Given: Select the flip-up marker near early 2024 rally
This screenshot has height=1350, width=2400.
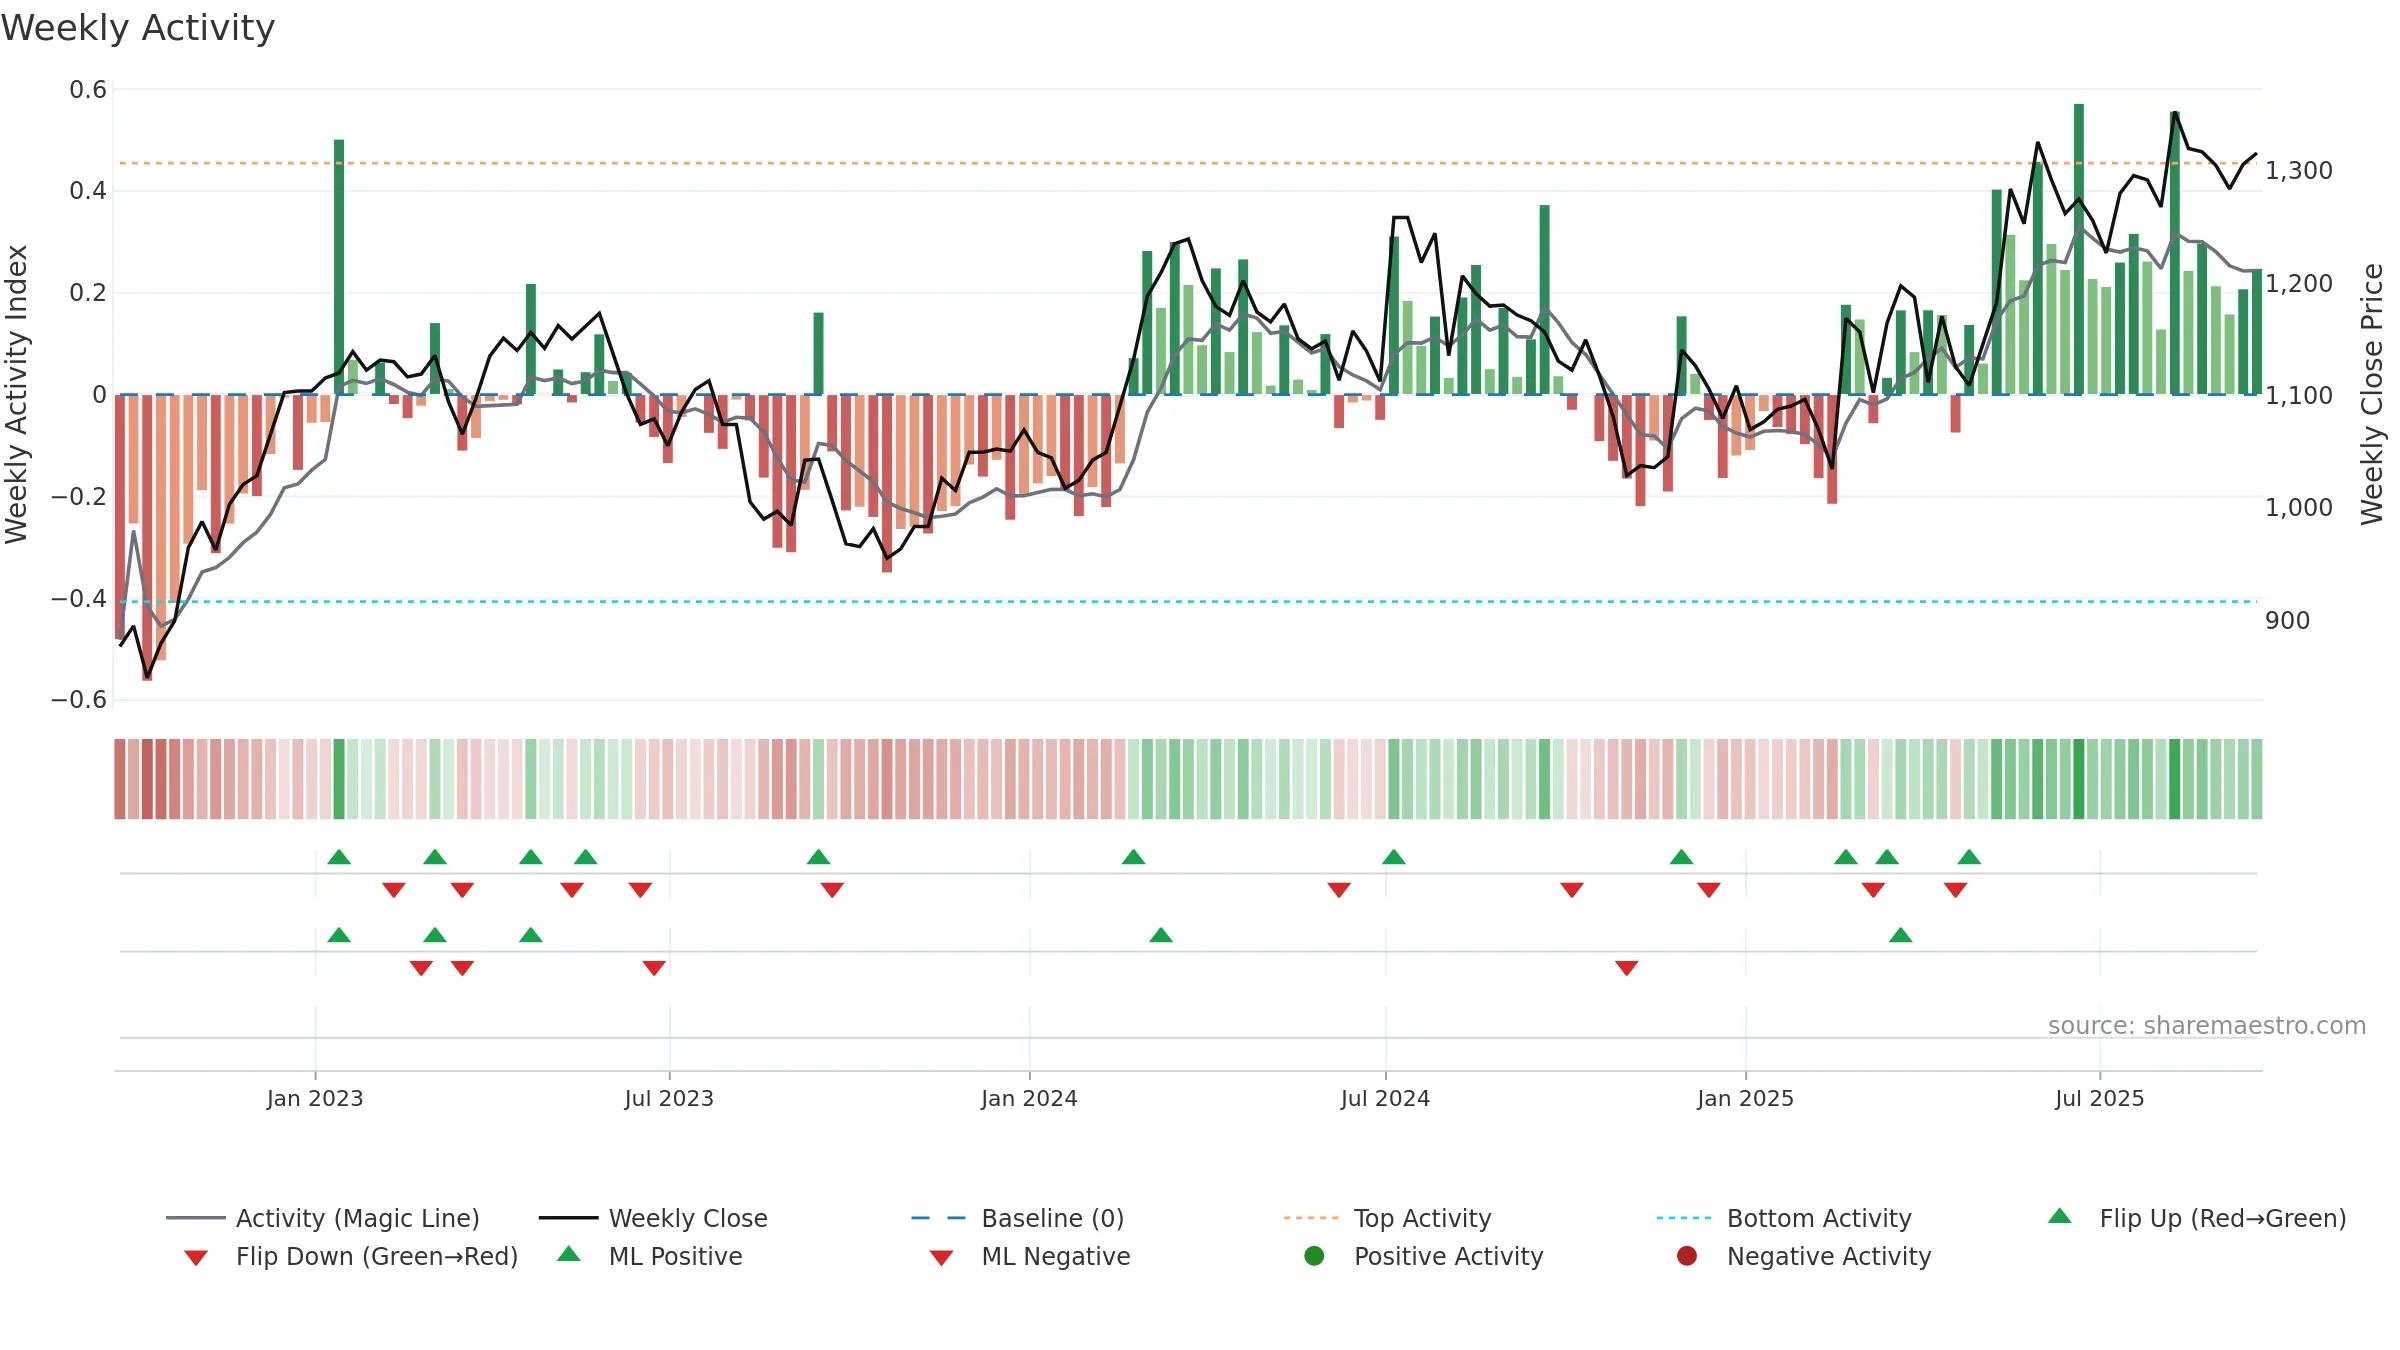Looking at the screenshot, I should pos(1133,857).
